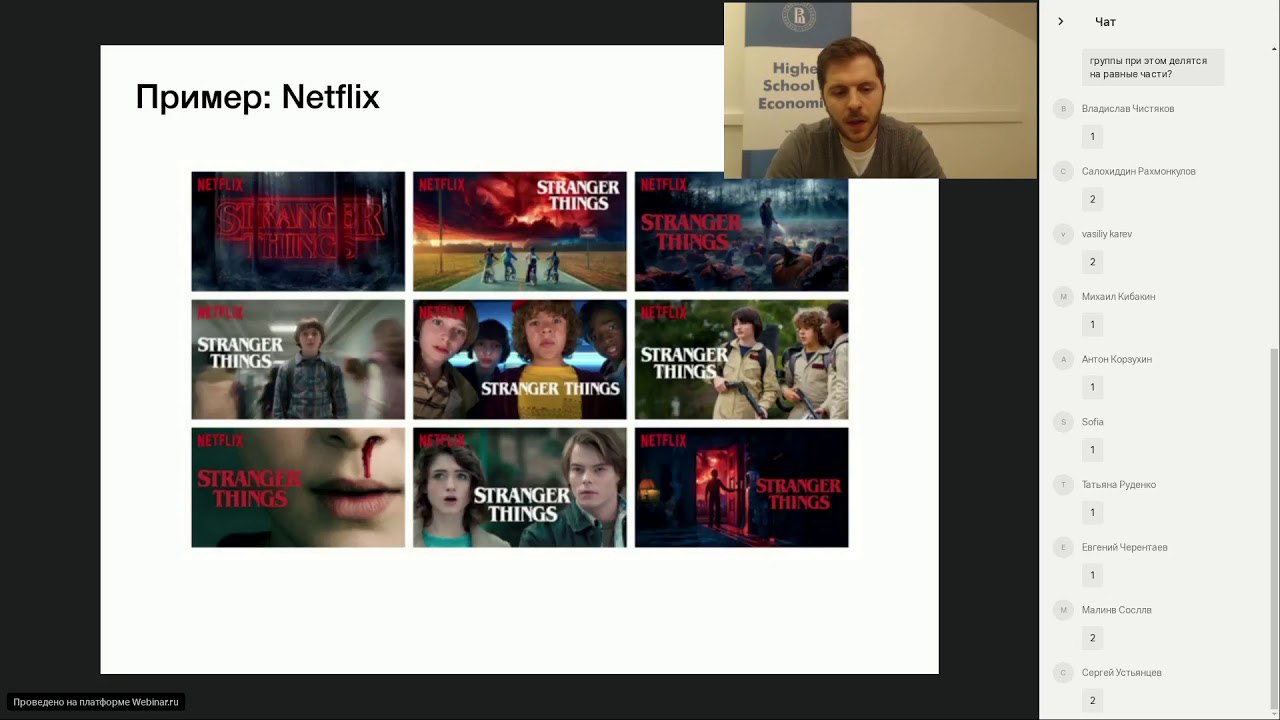Click the boy in hallway Stranger Things thumbnail
Image resolution: width=1280 pixels, height=720 pixels.
click(x=298, y=359)
